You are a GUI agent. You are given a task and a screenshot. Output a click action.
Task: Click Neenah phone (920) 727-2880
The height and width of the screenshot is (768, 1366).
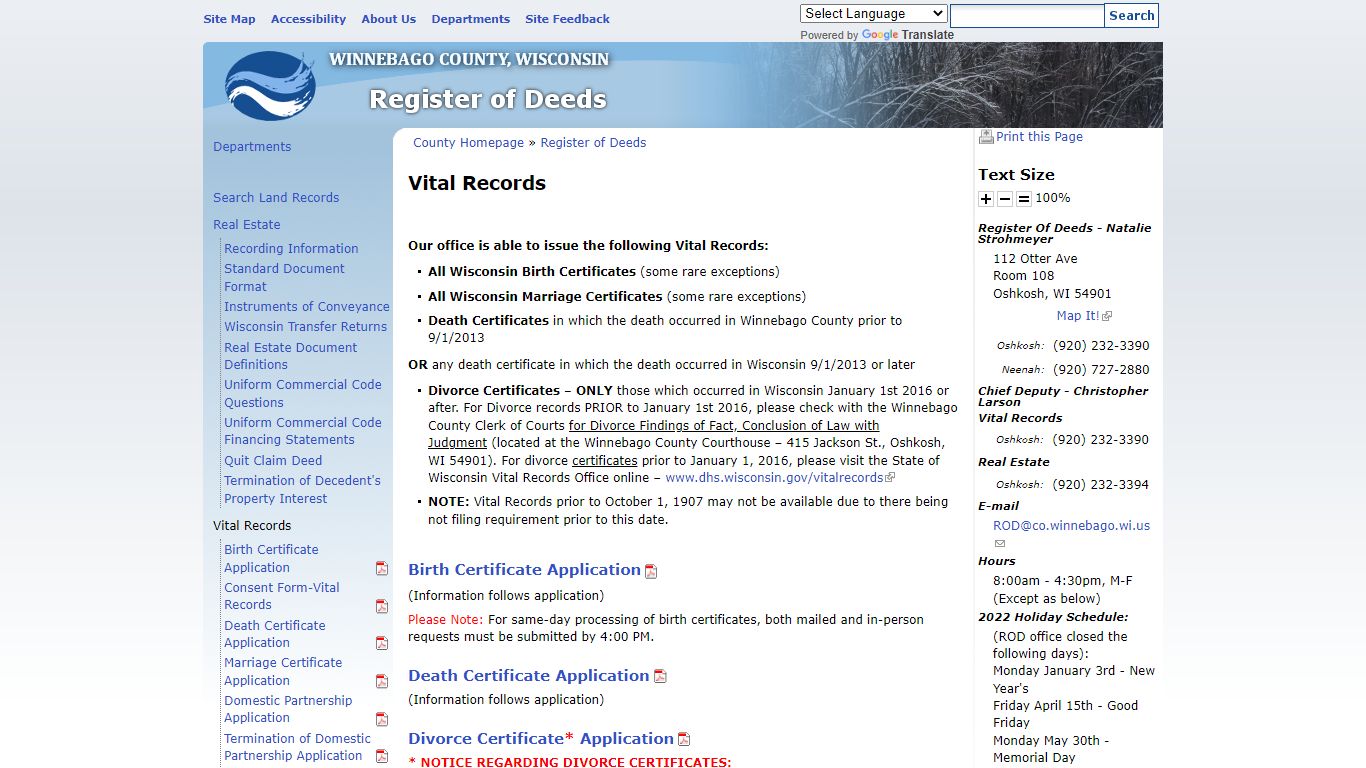pyautogui.click(x=1101, y=370)
